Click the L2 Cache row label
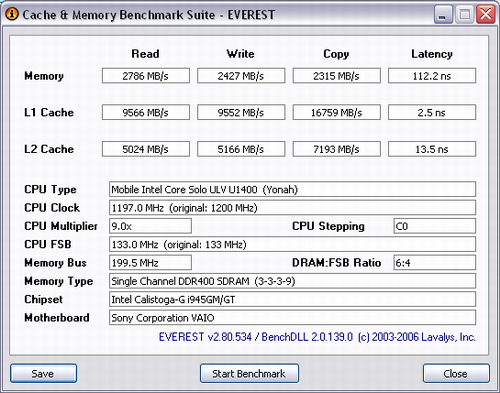 click(49, 149)
